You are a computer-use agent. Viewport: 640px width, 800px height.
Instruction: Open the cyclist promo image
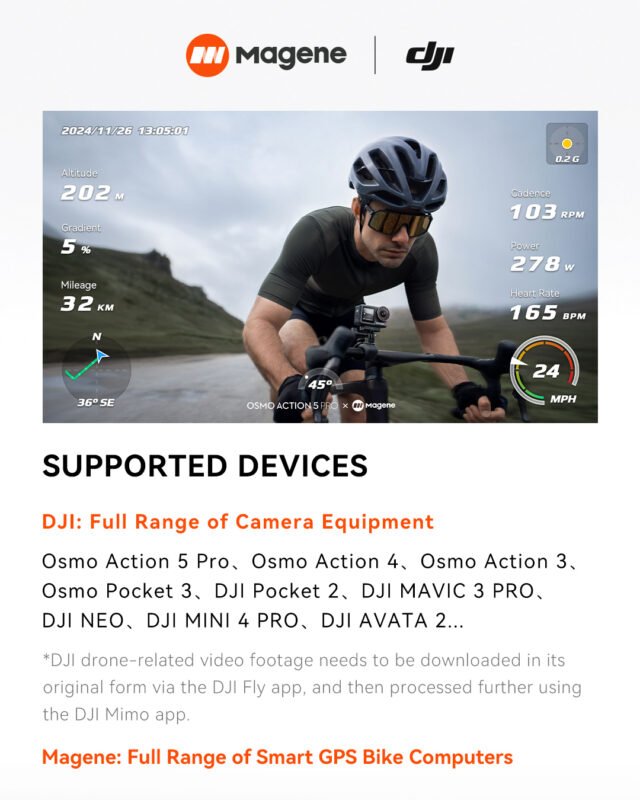pos(320,267)
